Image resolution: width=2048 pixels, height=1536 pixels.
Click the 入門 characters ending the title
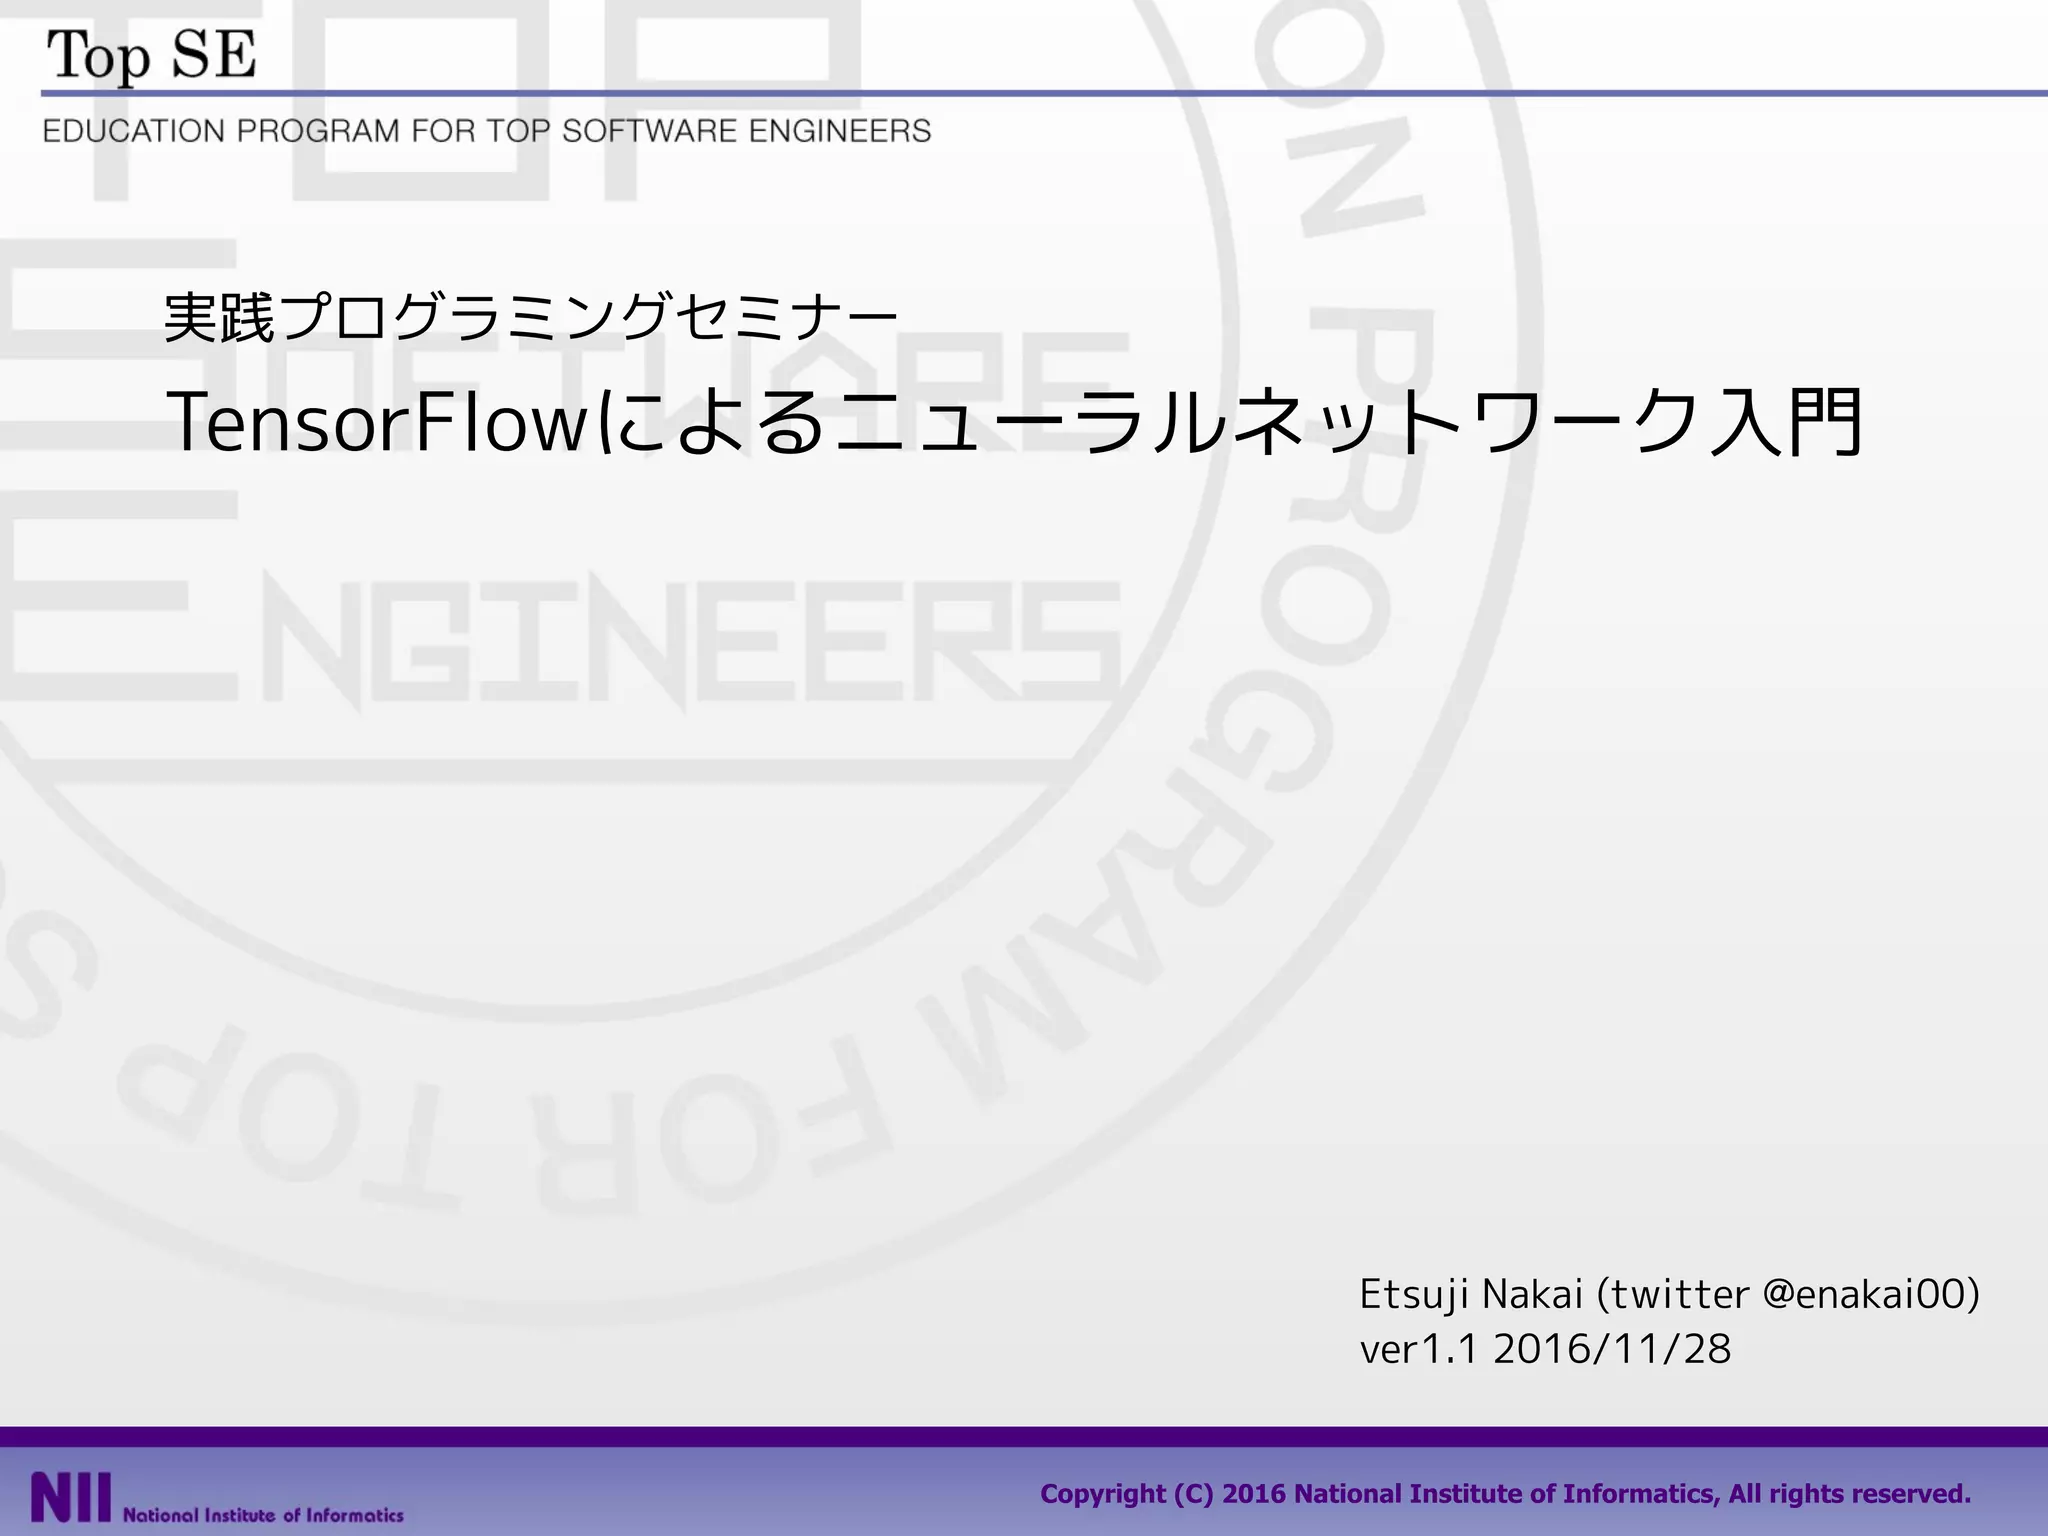point(1785,422)
